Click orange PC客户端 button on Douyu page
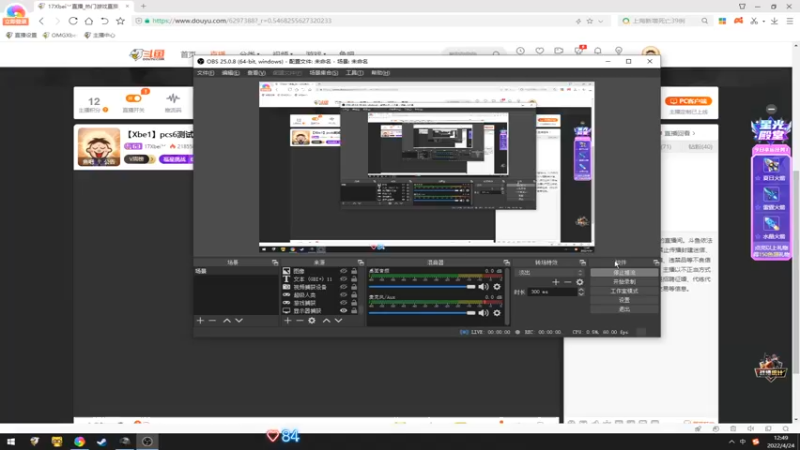Viewport: 800px width, 450px height. pyautogui.click(x=688, y=101)
